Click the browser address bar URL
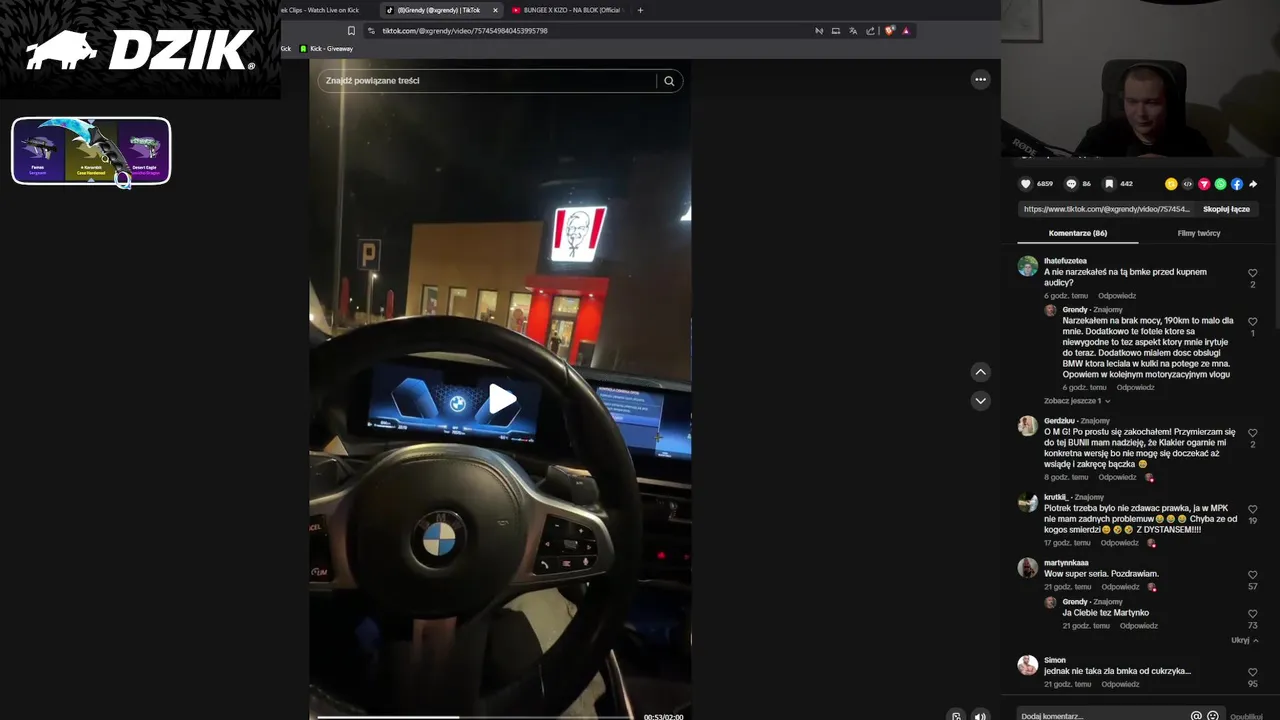1280x720 pixels. pos(465,31)
